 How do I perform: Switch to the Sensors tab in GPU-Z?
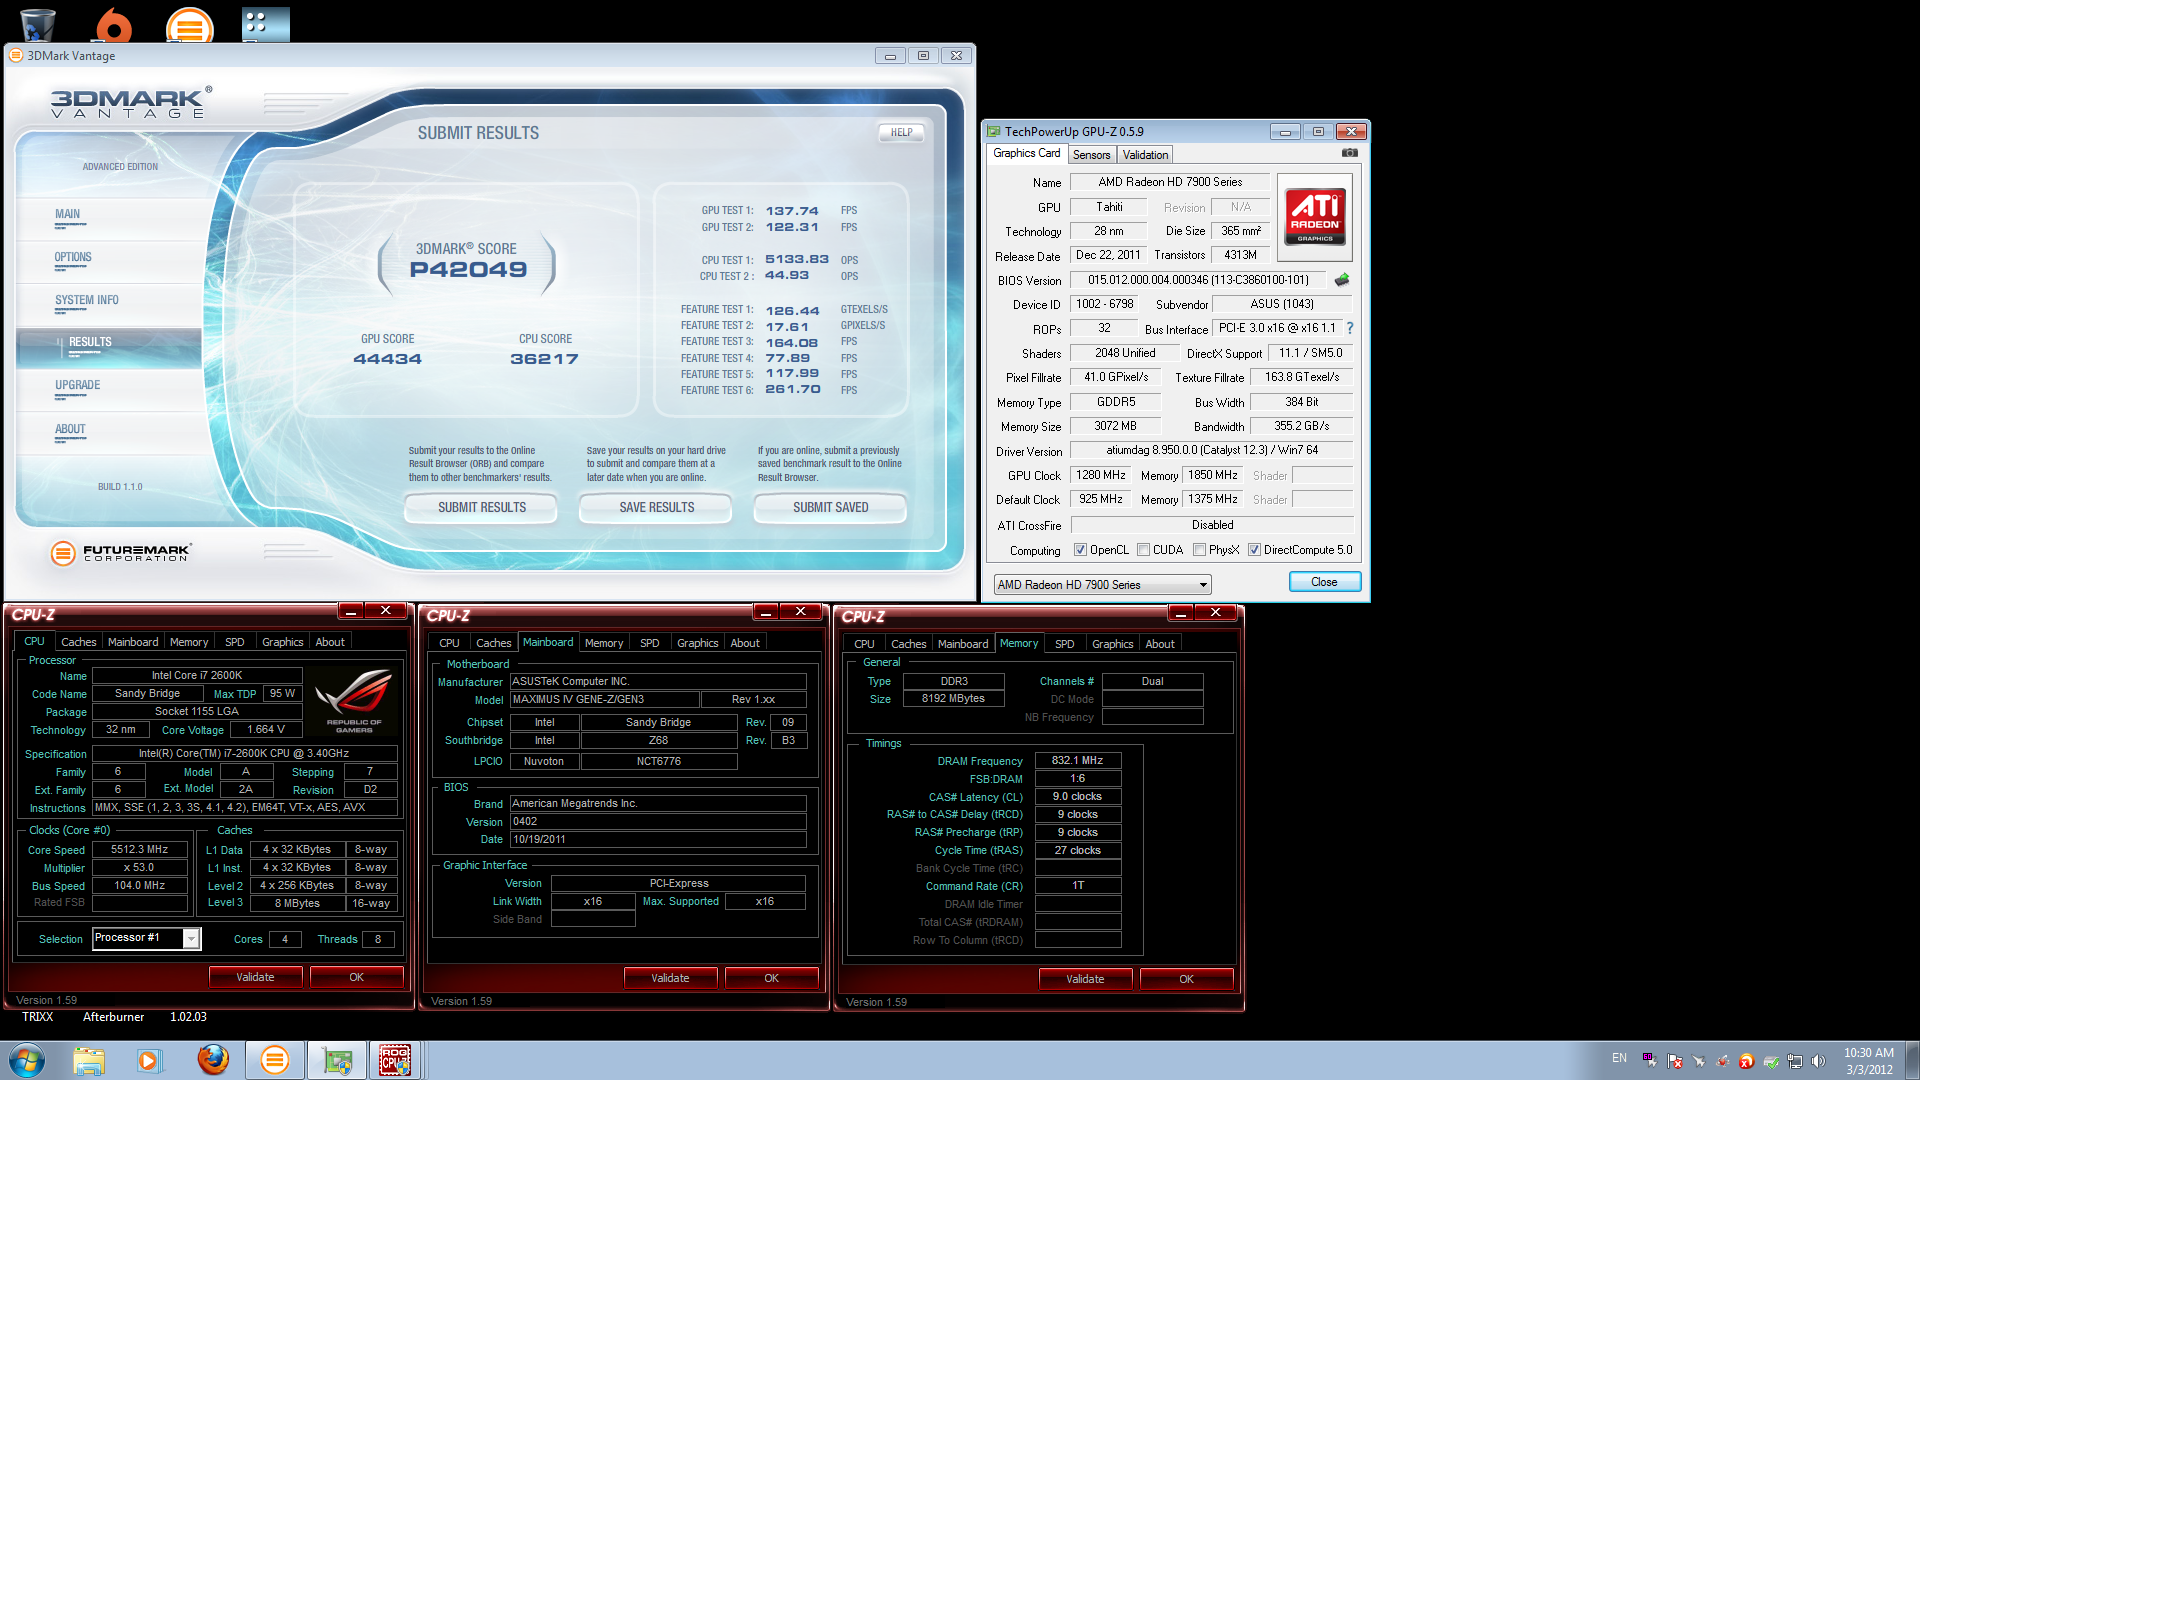(1091, 155)
